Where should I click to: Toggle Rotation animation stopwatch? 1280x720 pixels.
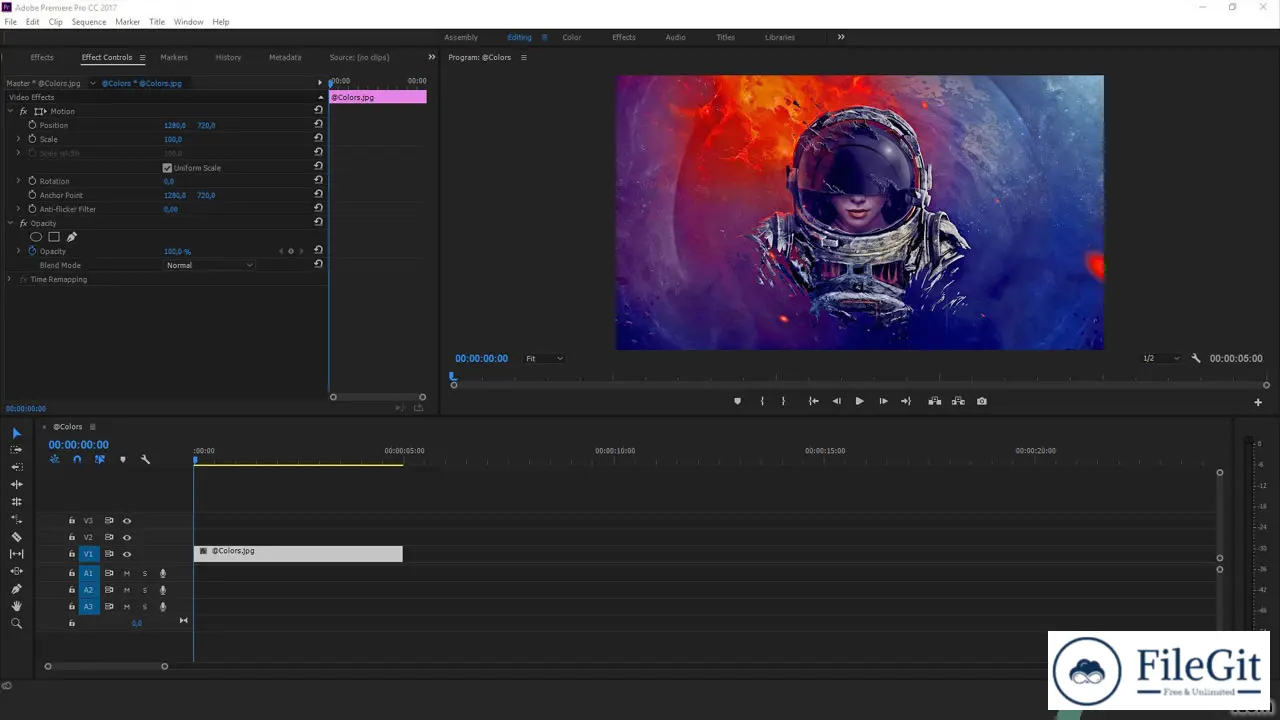click(32, 181)
